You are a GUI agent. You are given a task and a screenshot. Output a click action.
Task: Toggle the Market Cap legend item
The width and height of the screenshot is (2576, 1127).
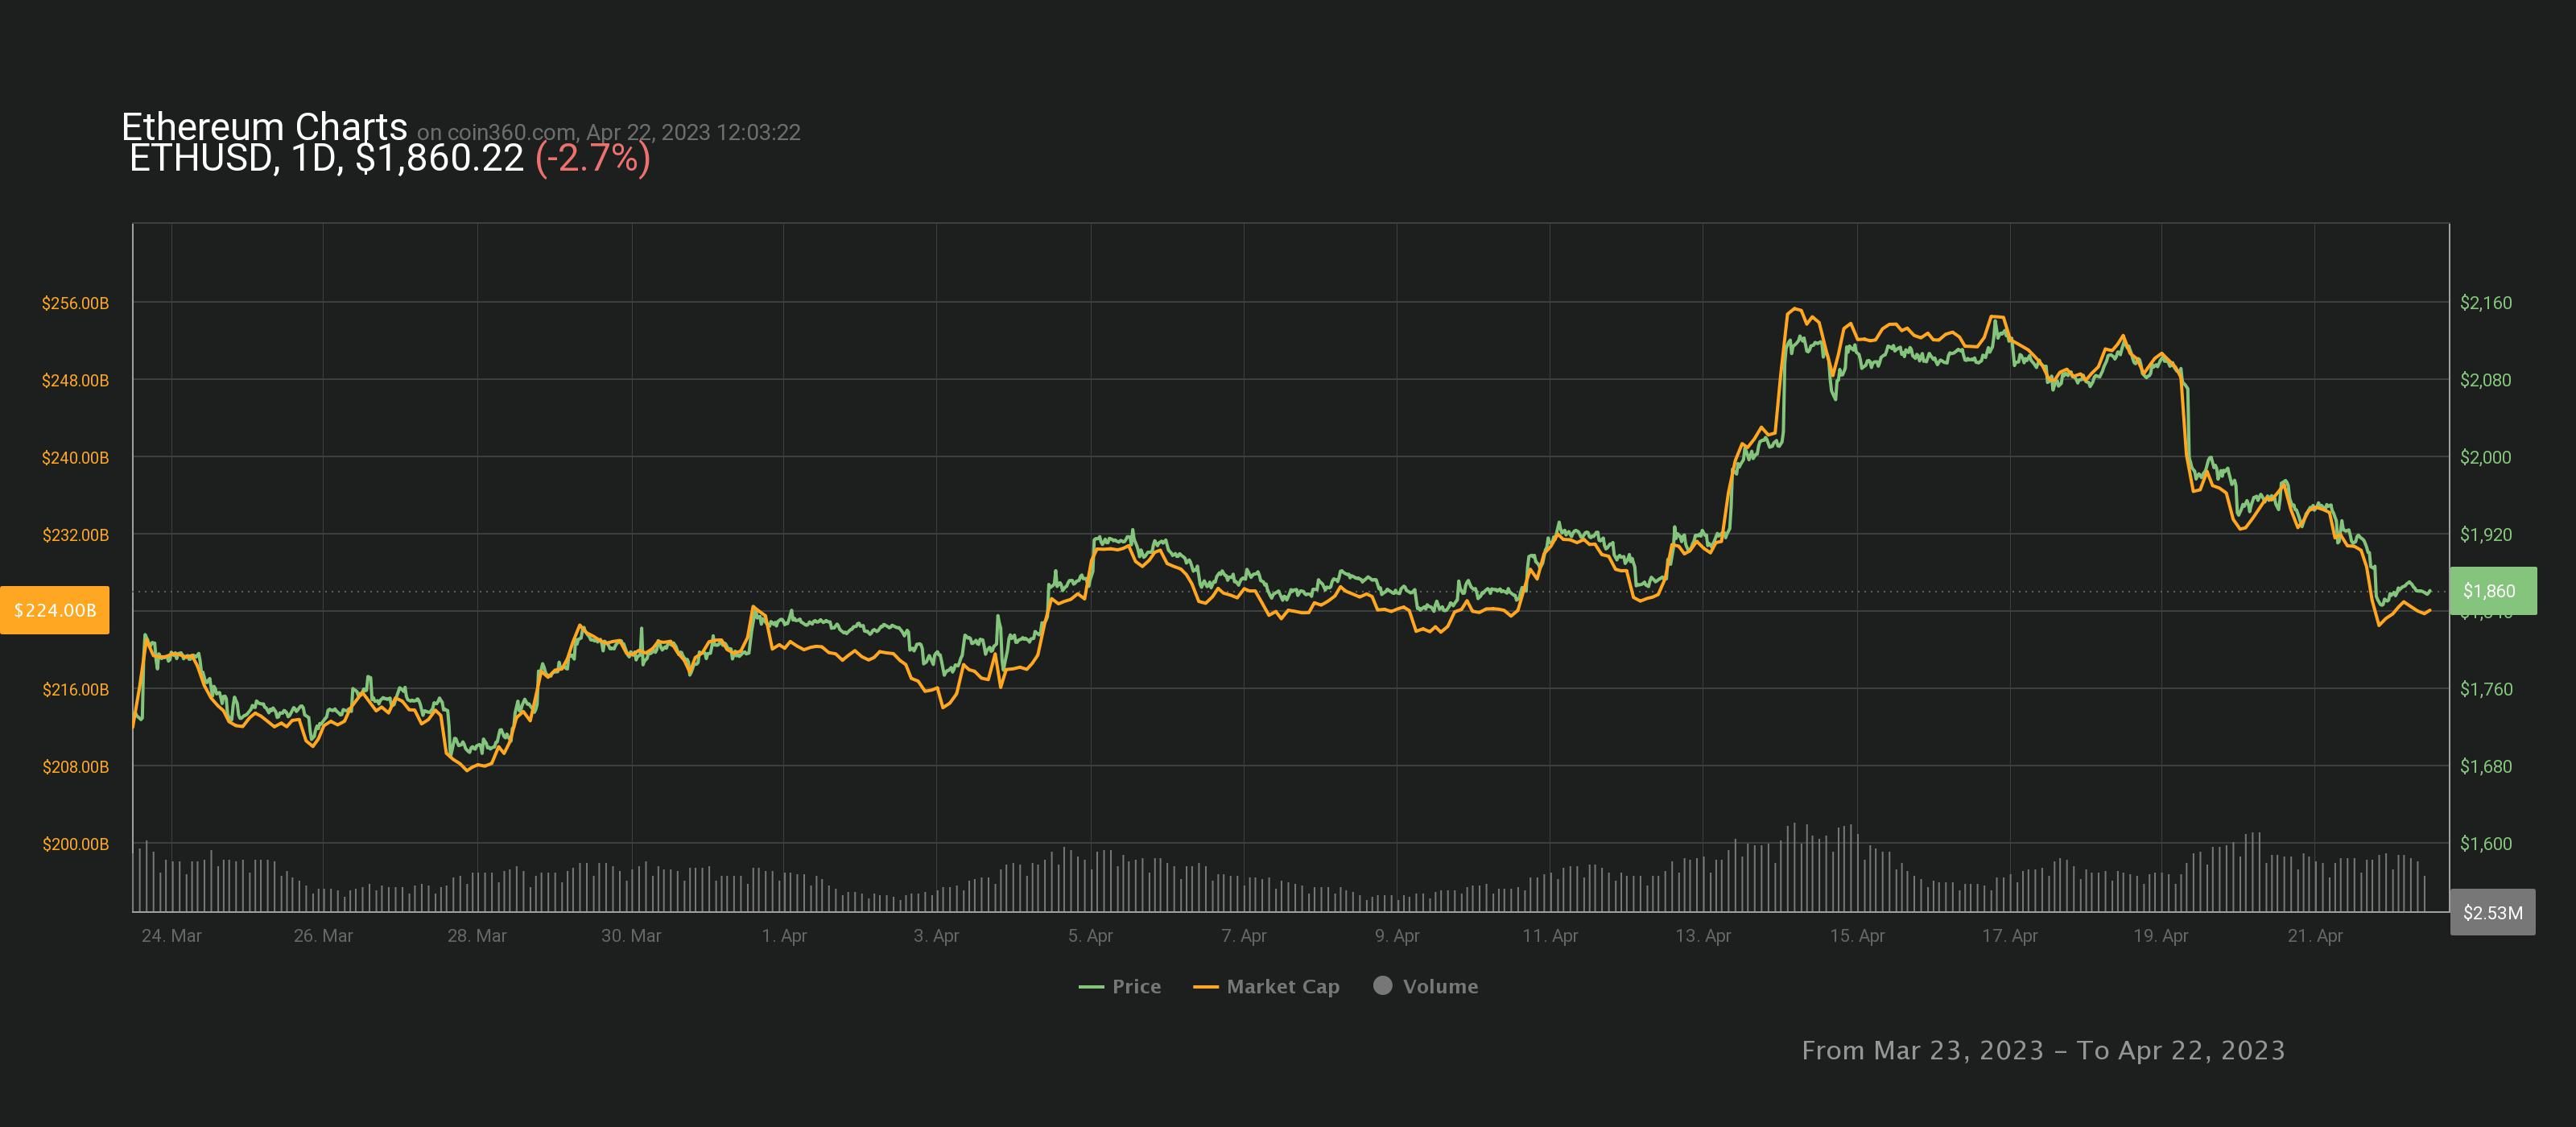1266,986
